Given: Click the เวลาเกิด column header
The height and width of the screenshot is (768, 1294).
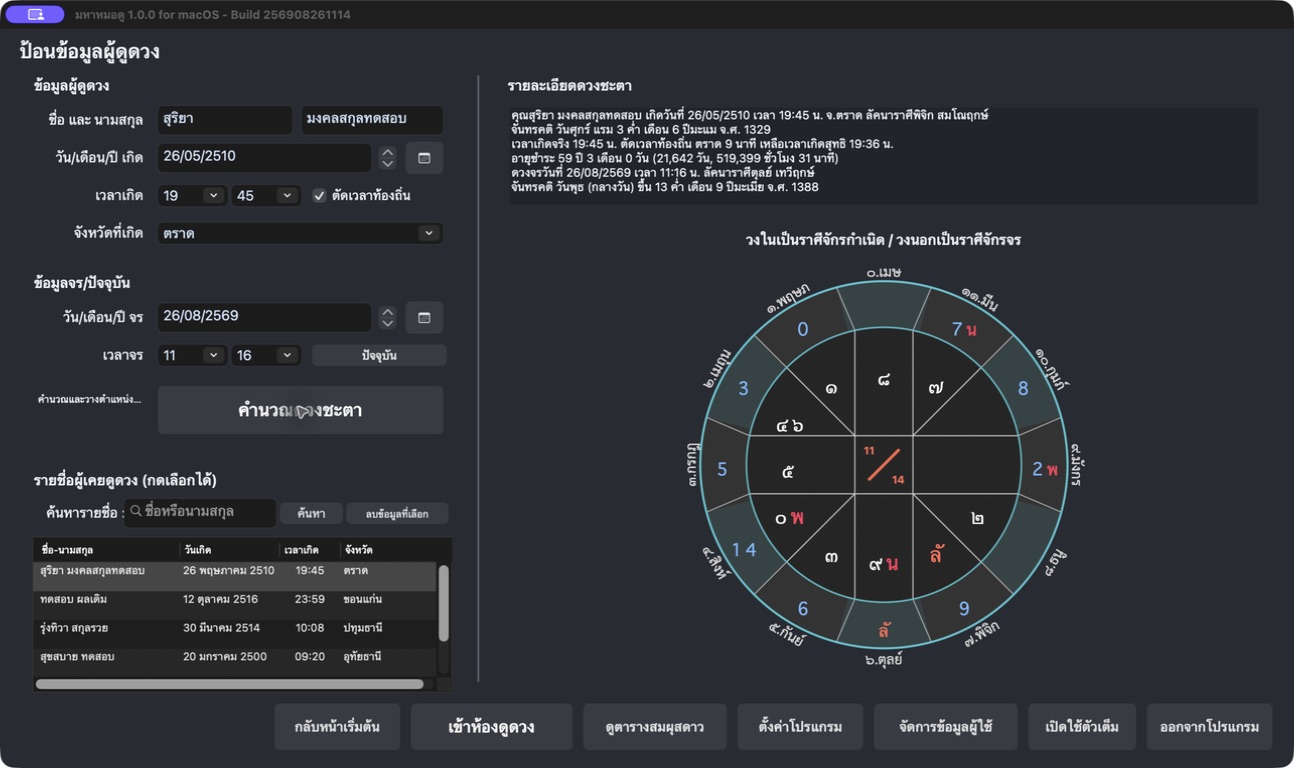Looking at the screenshot, I should tap(309, 551).
